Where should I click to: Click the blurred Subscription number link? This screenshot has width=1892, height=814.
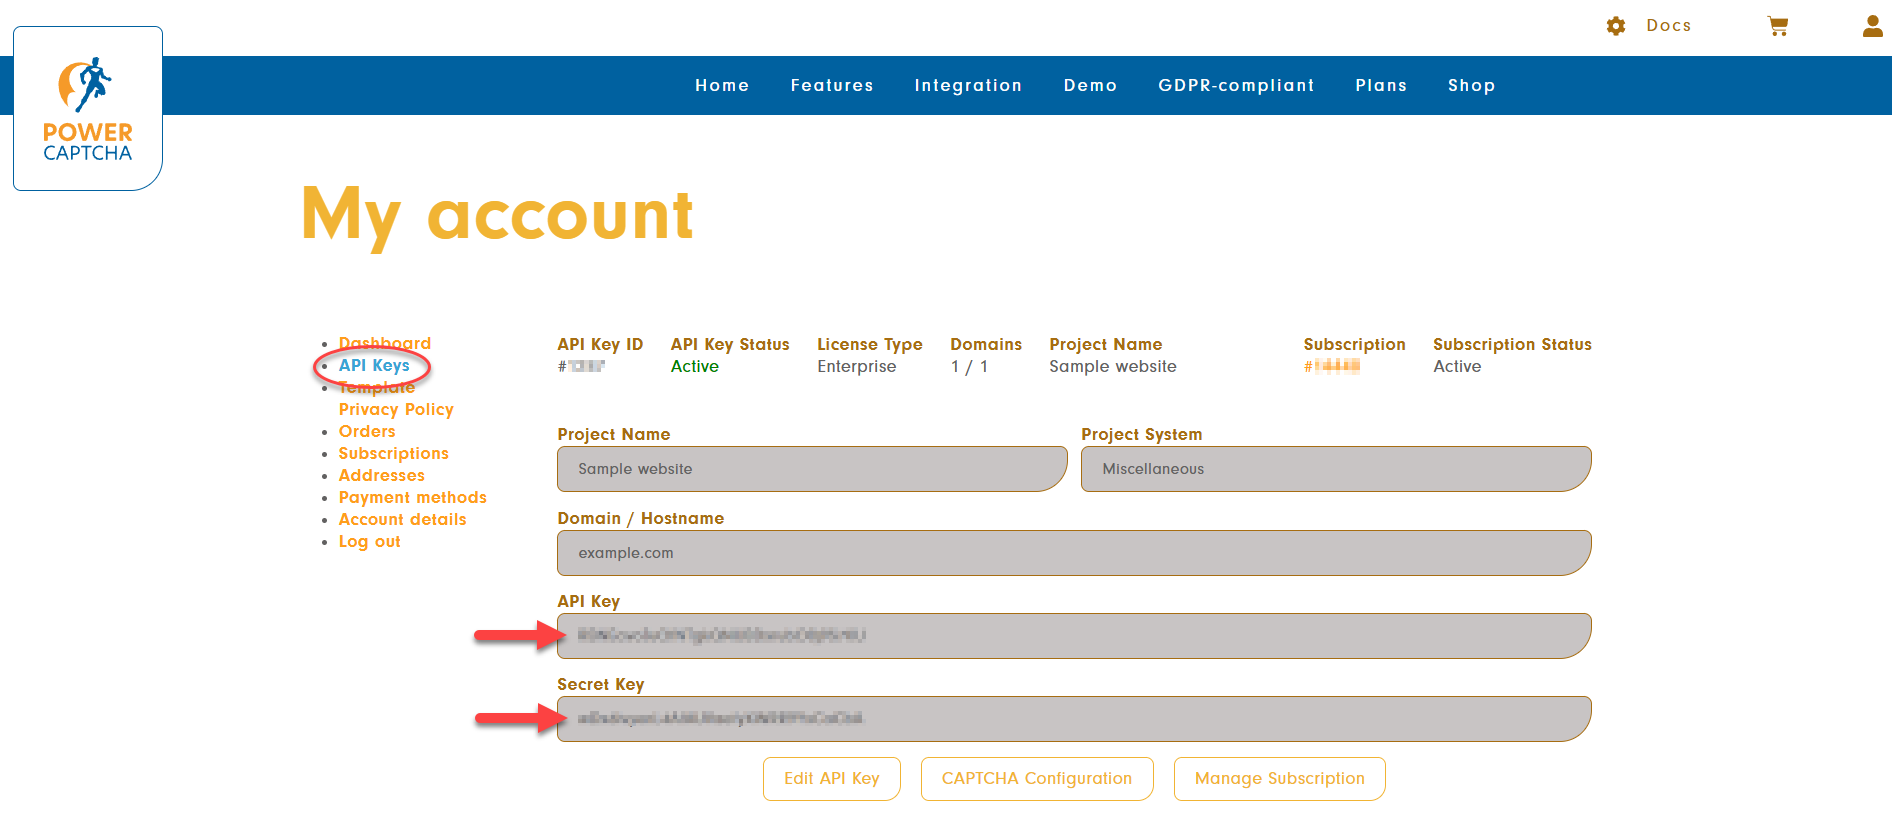pyautogui.click(x=1332, y=367)
